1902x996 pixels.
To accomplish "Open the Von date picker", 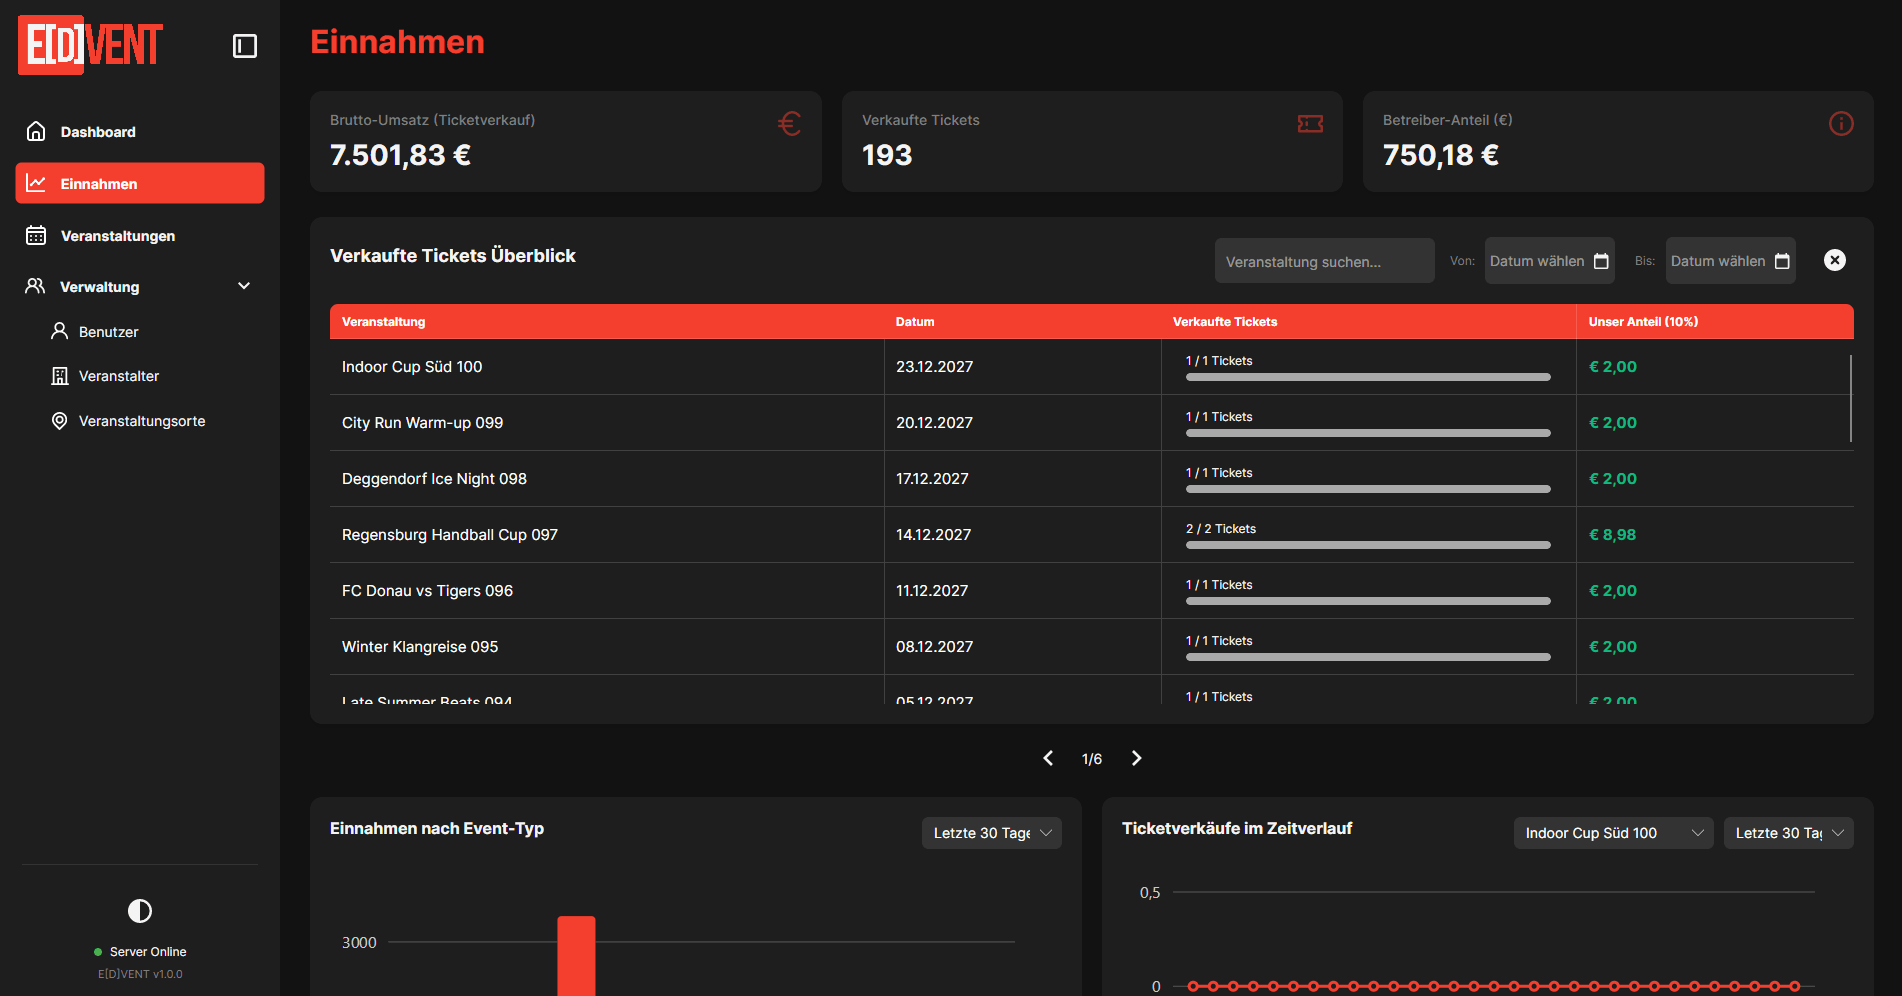I will (x=1549, y=261).
